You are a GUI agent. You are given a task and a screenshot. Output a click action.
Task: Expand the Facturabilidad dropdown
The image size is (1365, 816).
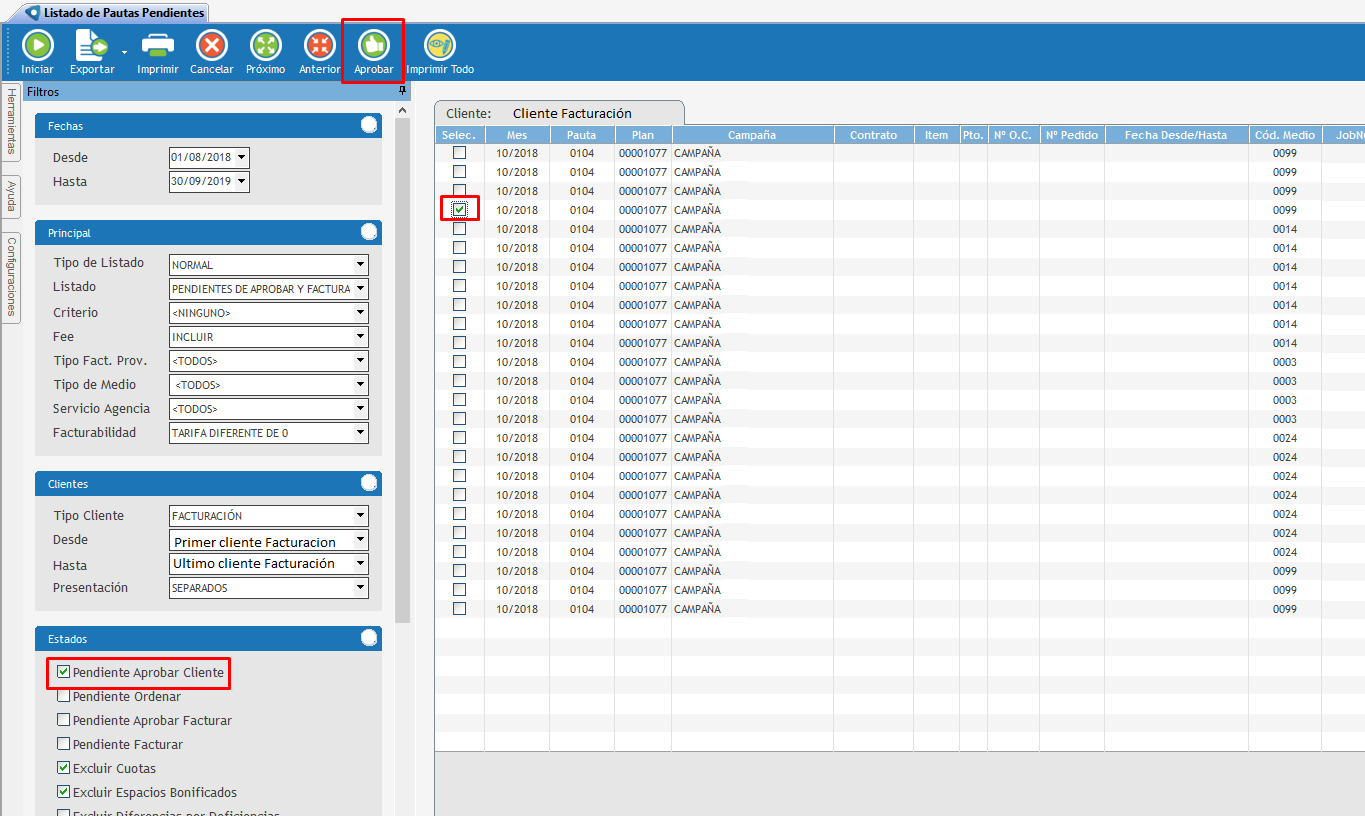tap(360, 433)
